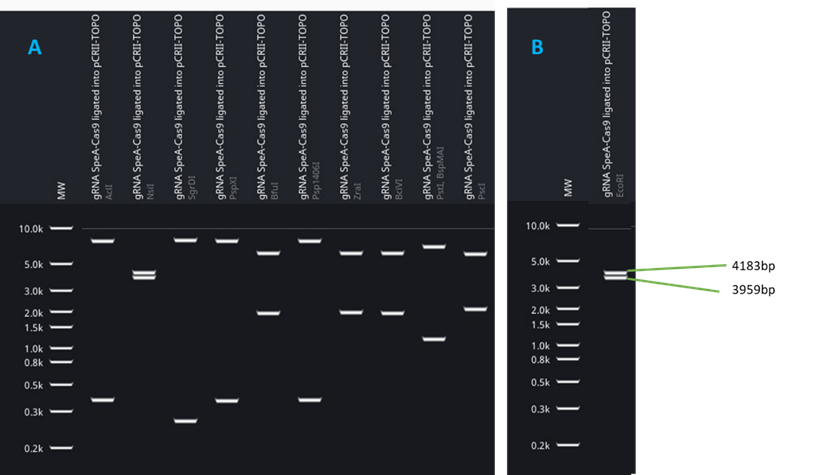Click the 10.0k ladder band in panel A
This screenshot has height=475, width=814.
point(62,228)
